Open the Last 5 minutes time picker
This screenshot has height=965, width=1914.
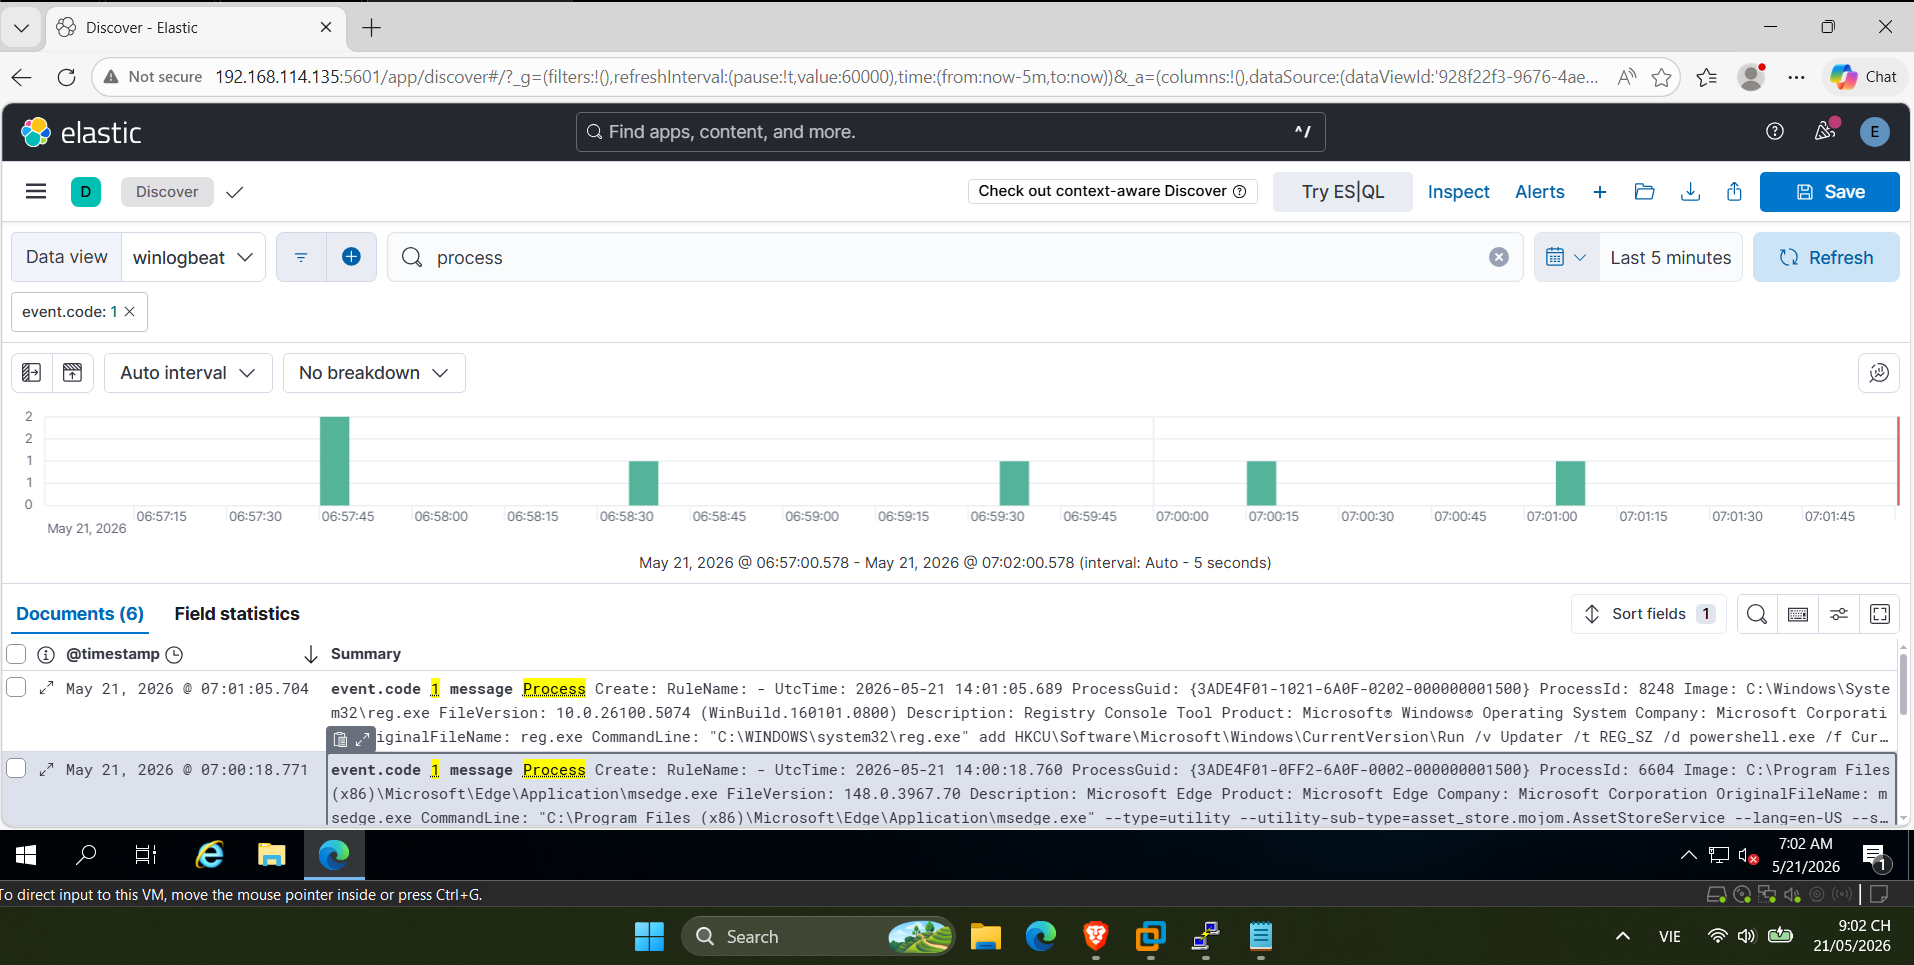tap(1670, 257)
